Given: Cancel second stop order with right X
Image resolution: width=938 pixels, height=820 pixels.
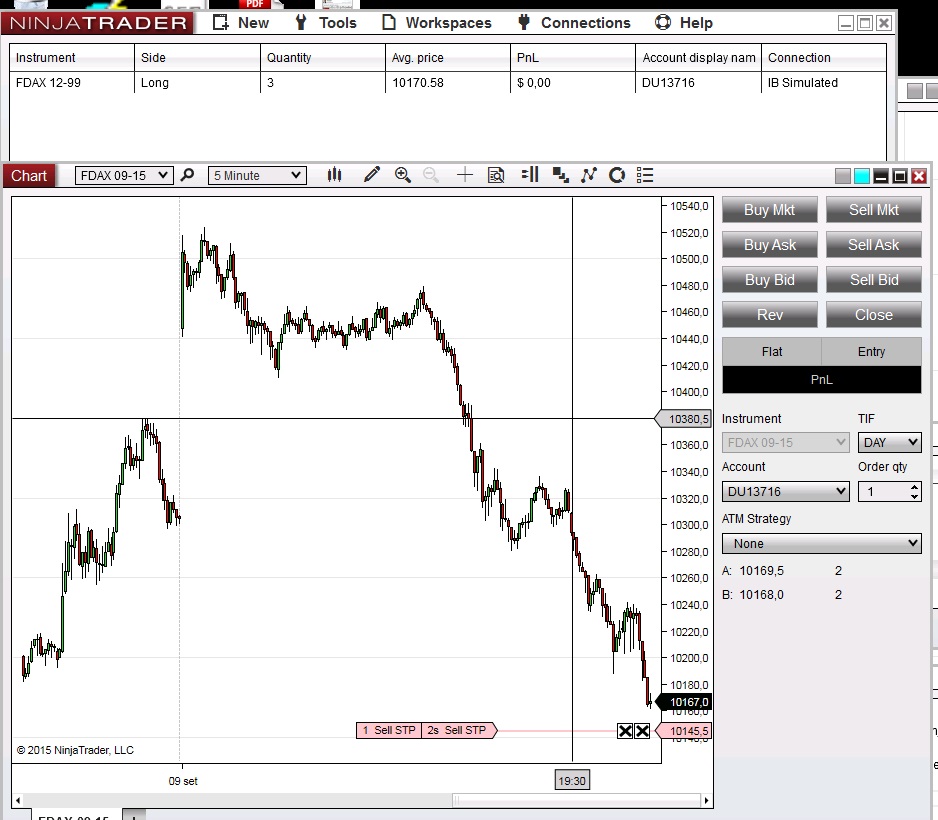Looking at the screenshot, I should [642, 731].
